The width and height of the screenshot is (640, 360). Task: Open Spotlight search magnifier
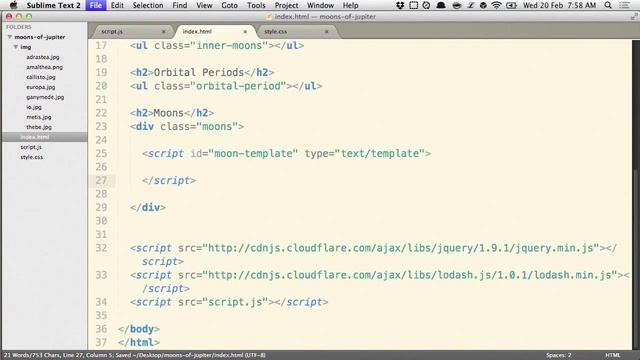point(608,5)
